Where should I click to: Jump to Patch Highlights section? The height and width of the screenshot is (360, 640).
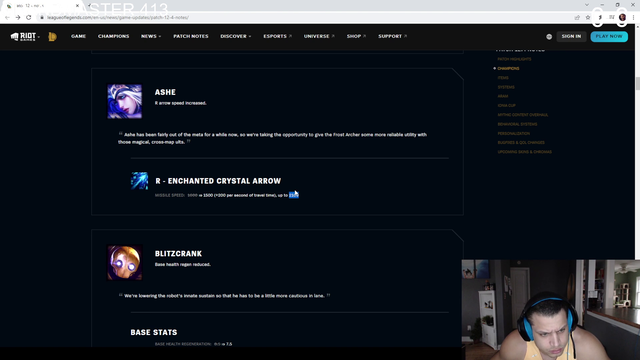(x=514, y=59)
